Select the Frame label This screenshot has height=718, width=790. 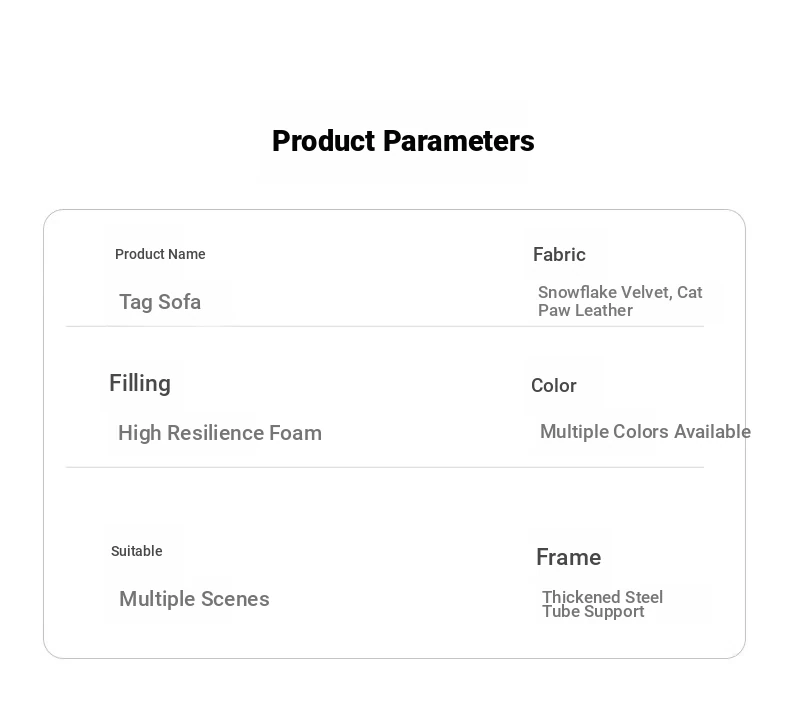pos(569,557)
